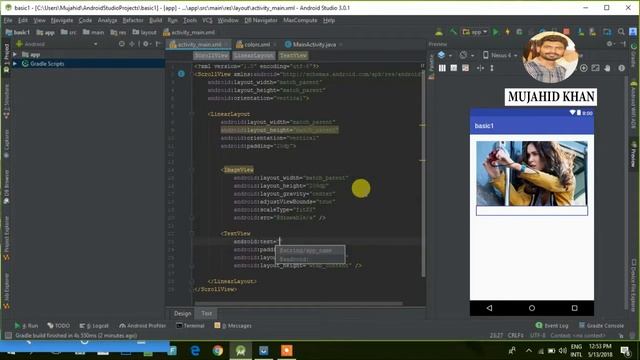Open Project panel settings gear
This screenshot has height=360, width=640.
click(146, 44)
